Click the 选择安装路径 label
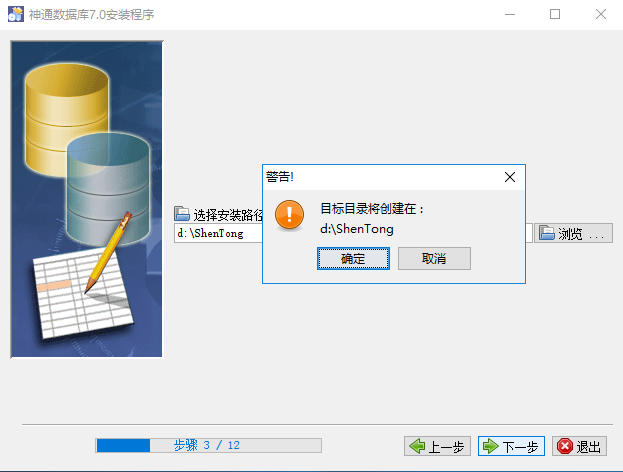 click(x=228, y=215)
